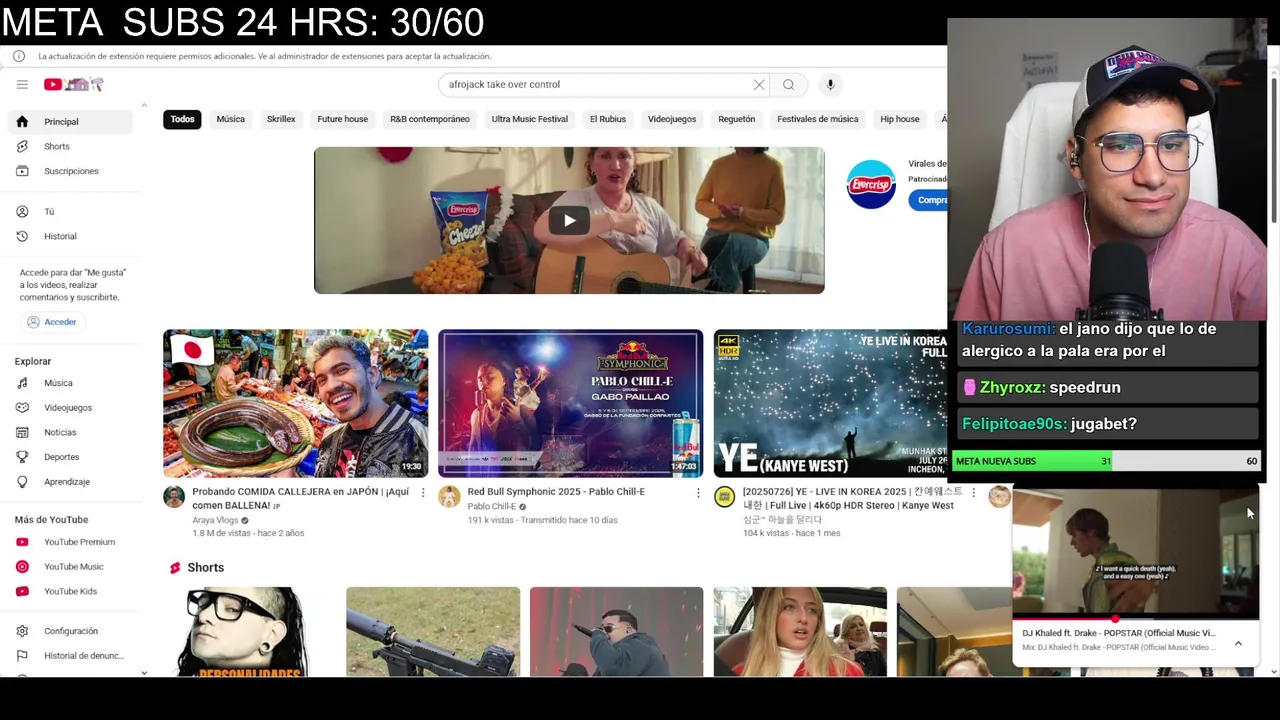
Task: Click the Evercrisp advertiser logo
Action: point(871,185)
